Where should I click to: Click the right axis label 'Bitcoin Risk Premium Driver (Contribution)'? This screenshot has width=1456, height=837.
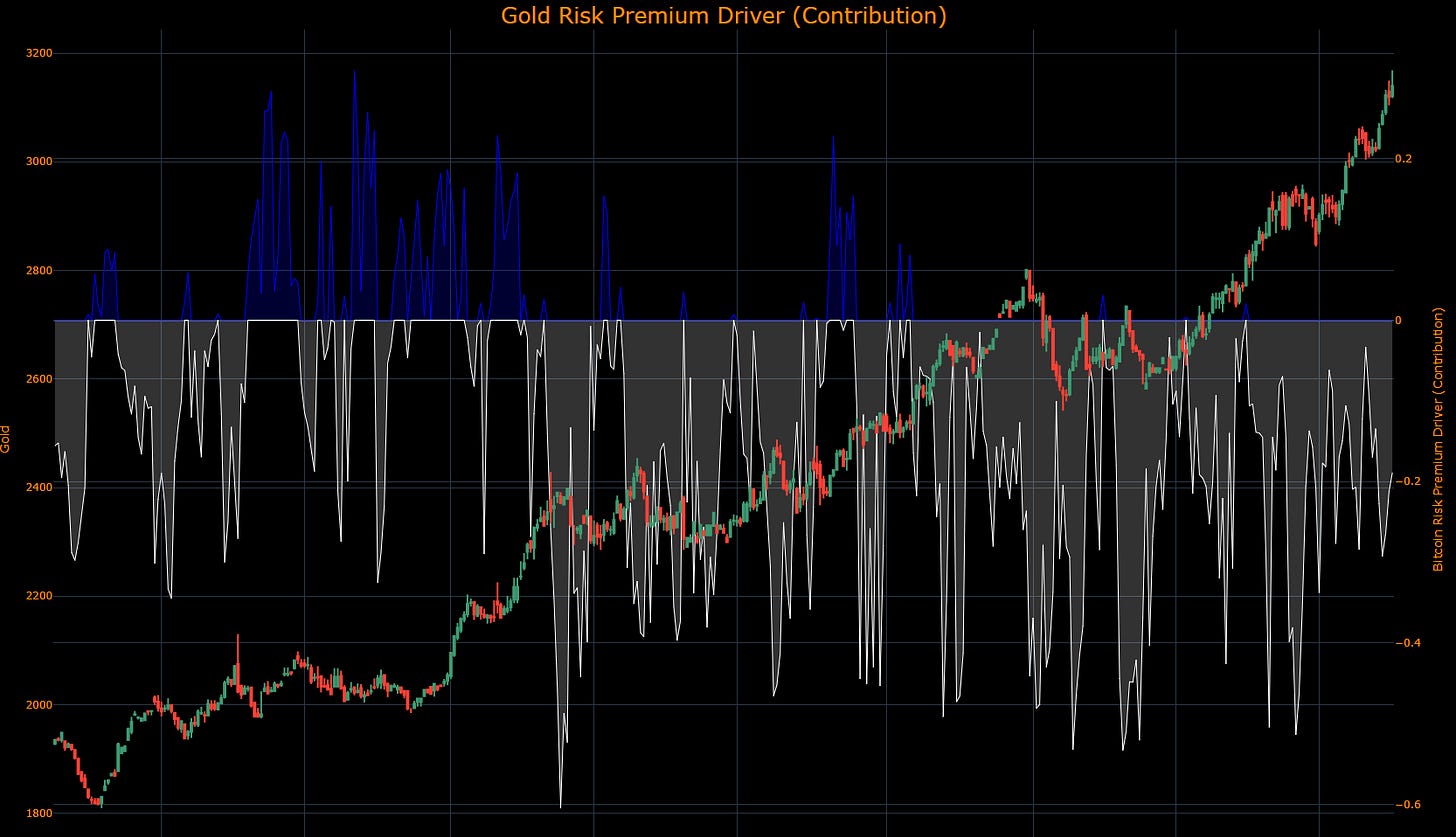[1439, 439]
